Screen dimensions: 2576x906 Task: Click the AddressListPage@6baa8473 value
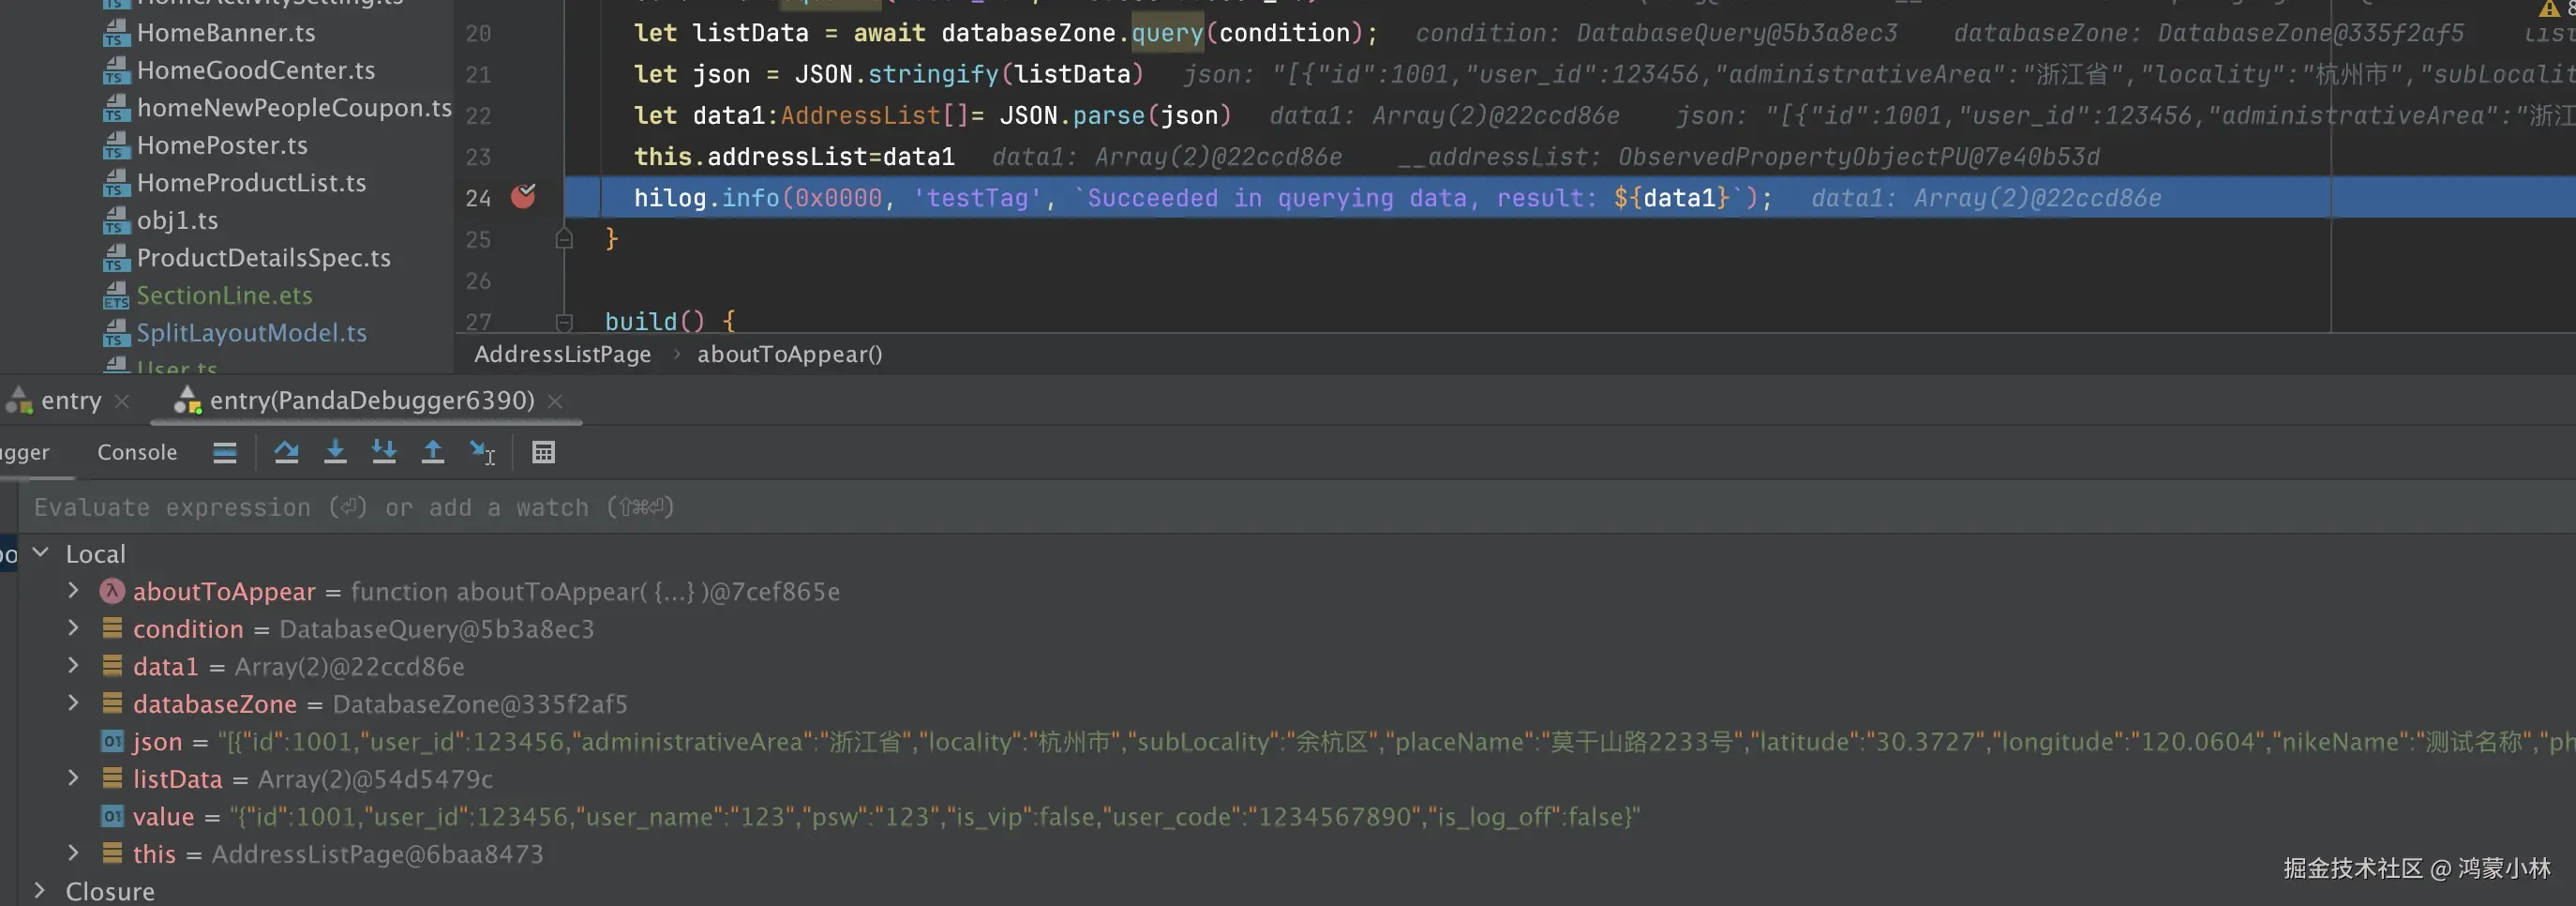tap(377, 854)
